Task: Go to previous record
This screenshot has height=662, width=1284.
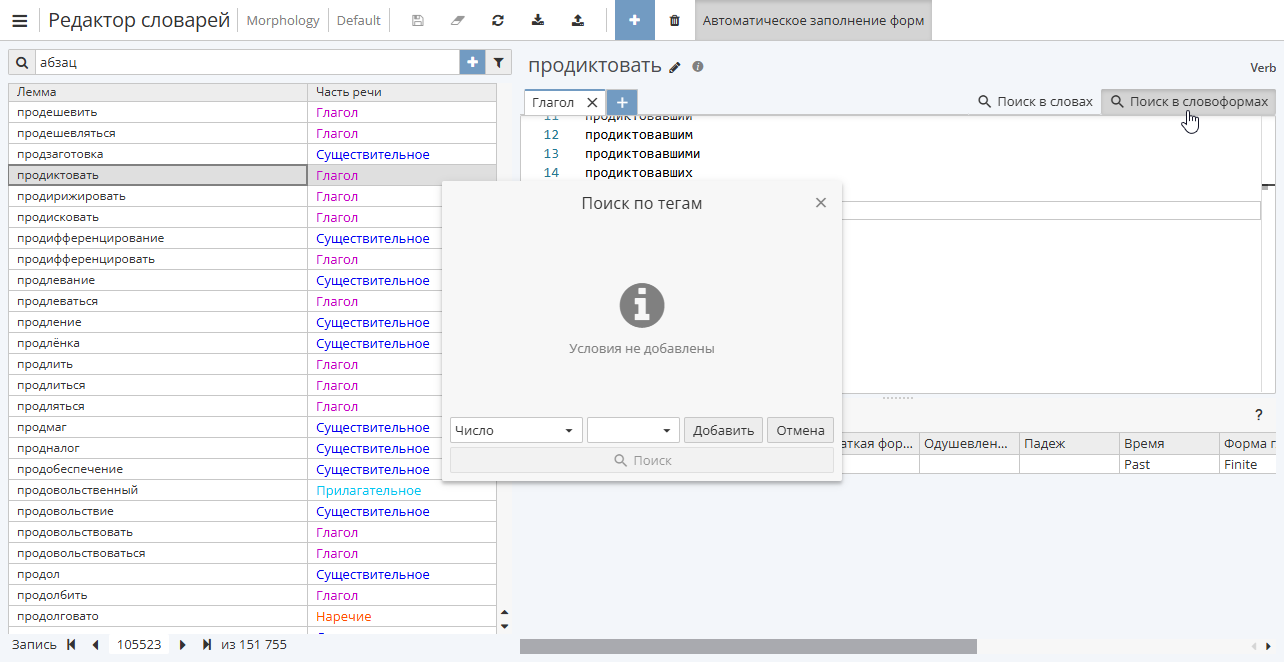Action: (95, 645)
